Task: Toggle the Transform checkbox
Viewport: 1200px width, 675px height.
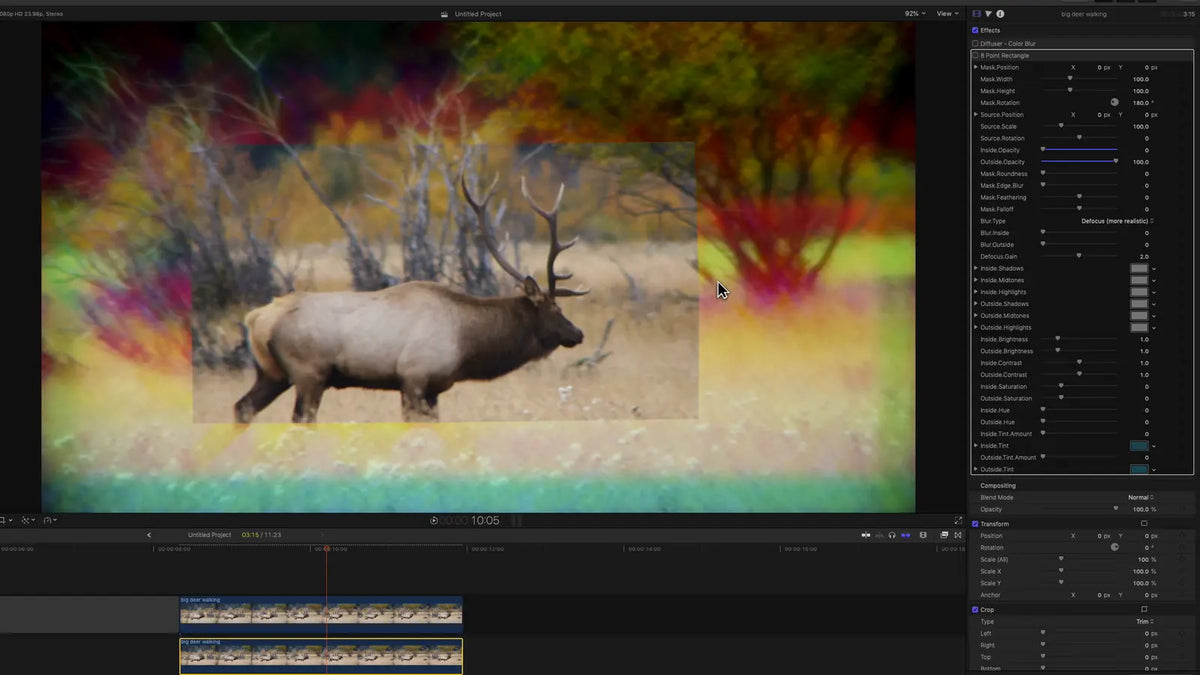Action: point(976,524)
